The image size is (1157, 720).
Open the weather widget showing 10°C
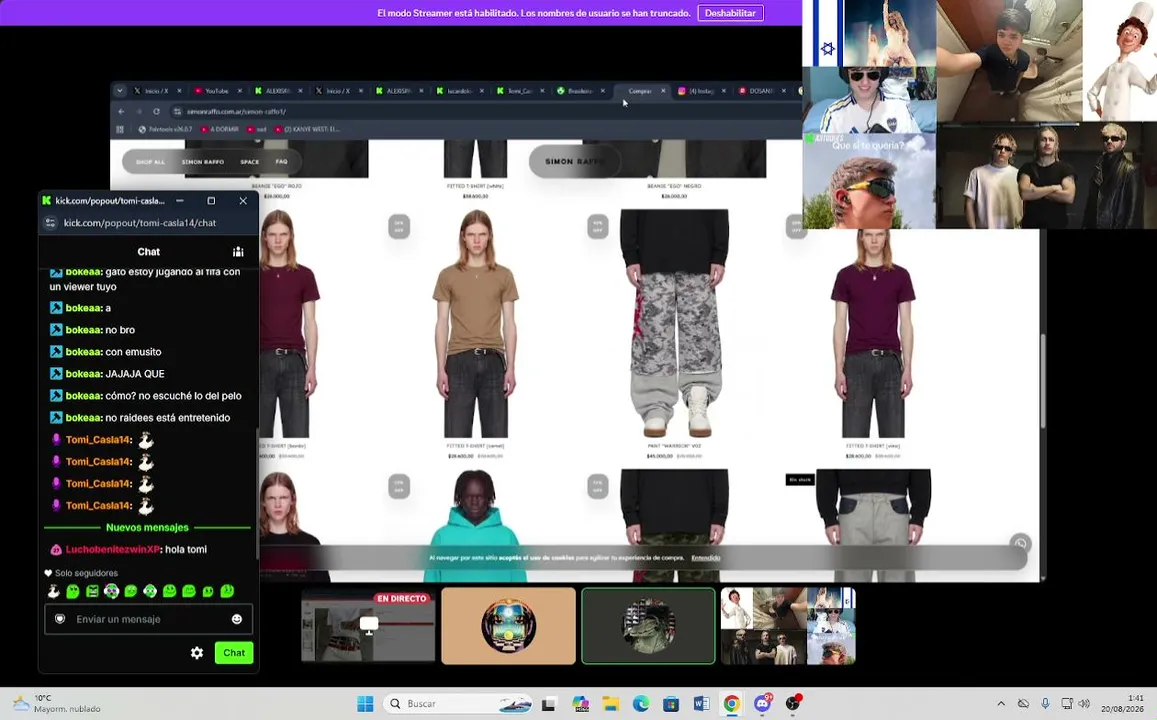point(58,704)
